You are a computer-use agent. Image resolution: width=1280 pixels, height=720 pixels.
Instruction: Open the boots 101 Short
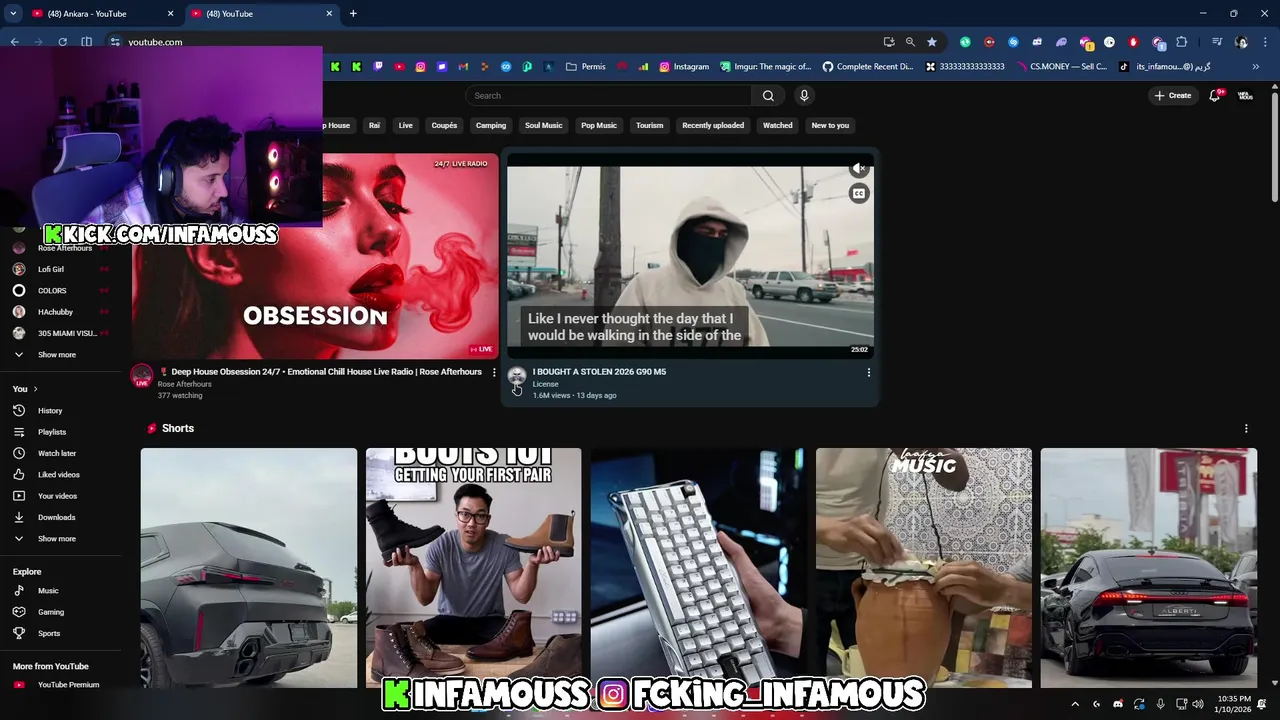pos(473,568)
